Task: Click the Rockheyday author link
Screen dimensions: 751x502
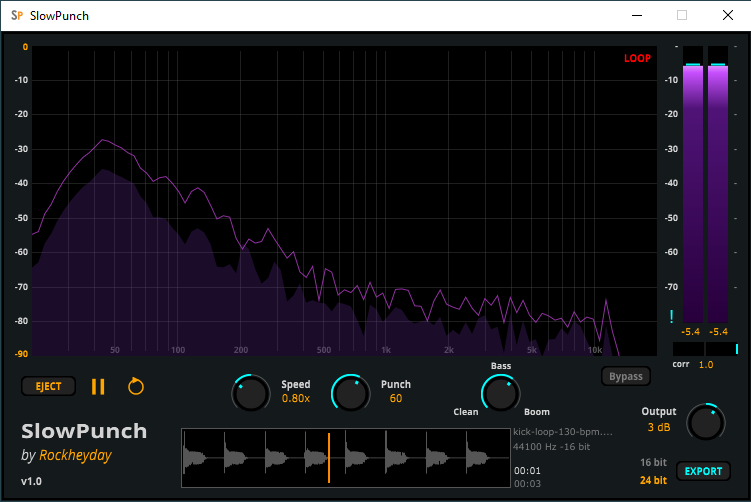Action: 74,455
